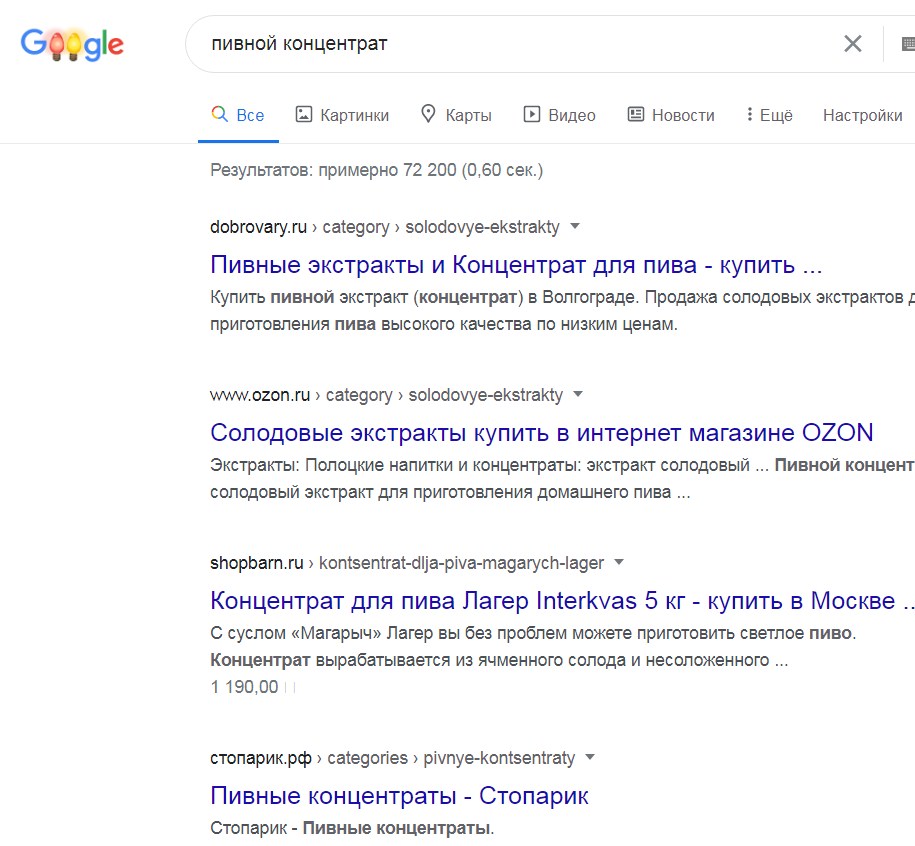Click the price 1 190,00 text

[244, 687]
